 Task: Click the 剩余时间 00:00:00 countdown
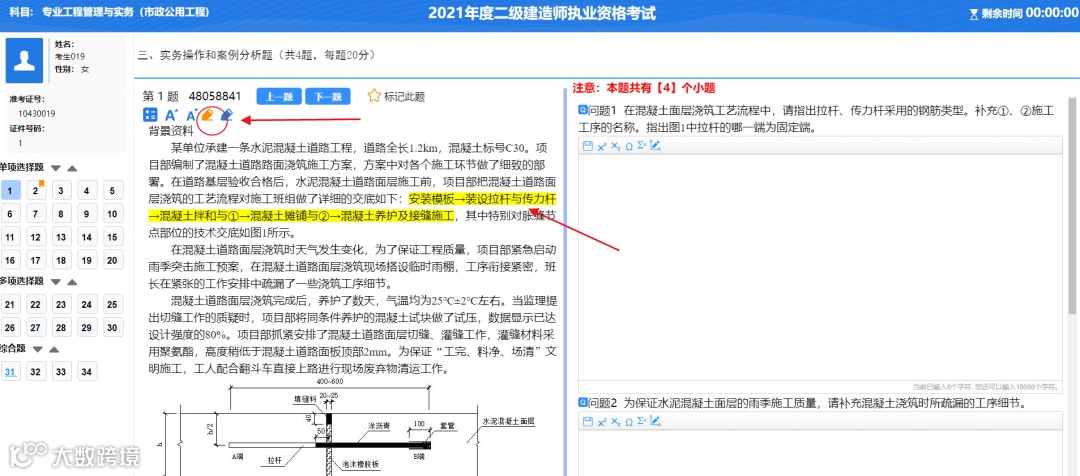[1030, 12]
